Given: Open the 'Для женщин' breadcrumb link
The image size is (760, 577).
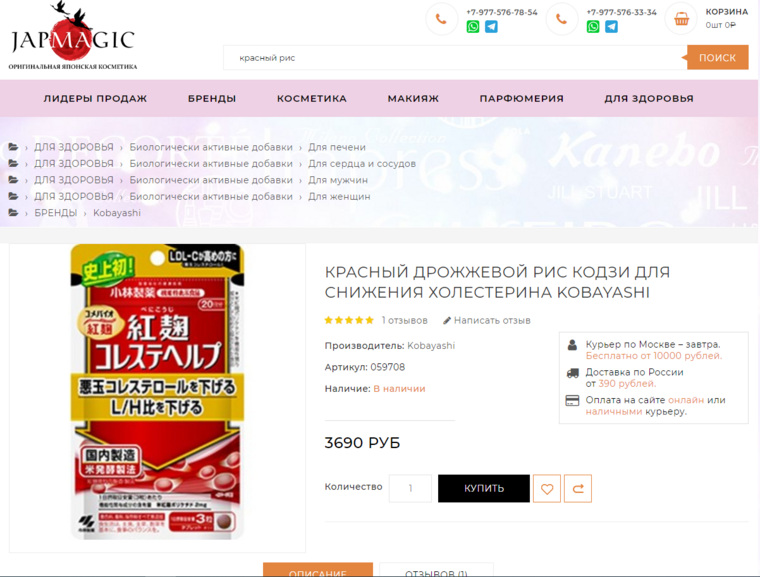Looking at the screenshot, I should coord(339,196).
